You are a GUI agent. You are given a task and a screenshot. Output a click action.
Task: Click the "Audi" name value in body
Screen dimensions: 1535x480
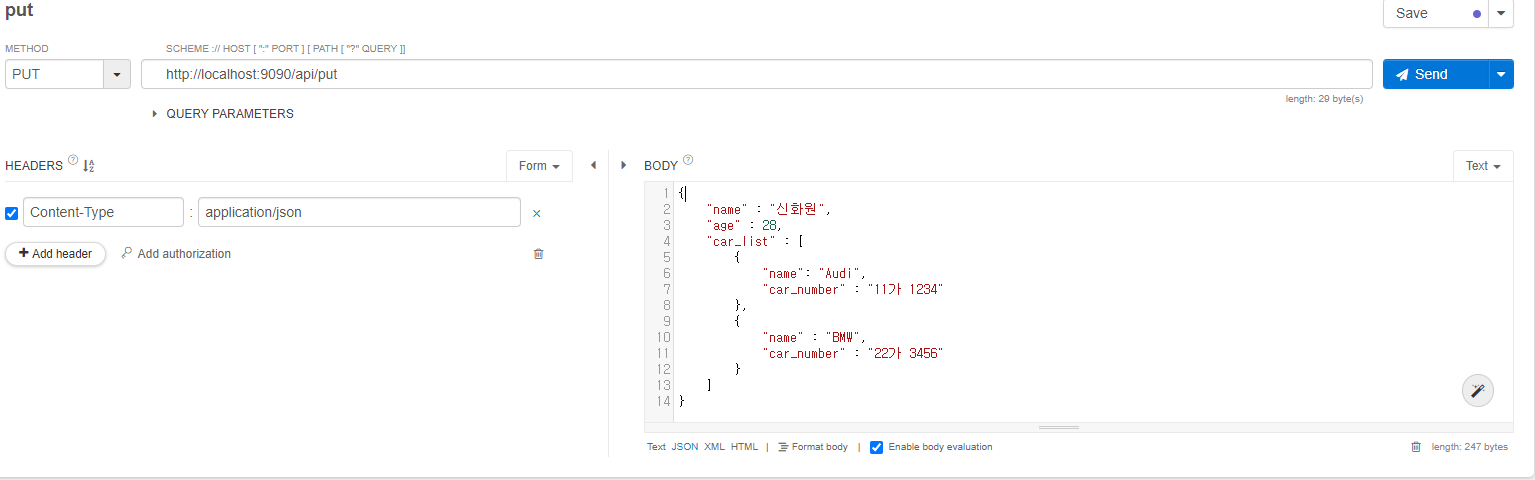click(x=841, y=273)
